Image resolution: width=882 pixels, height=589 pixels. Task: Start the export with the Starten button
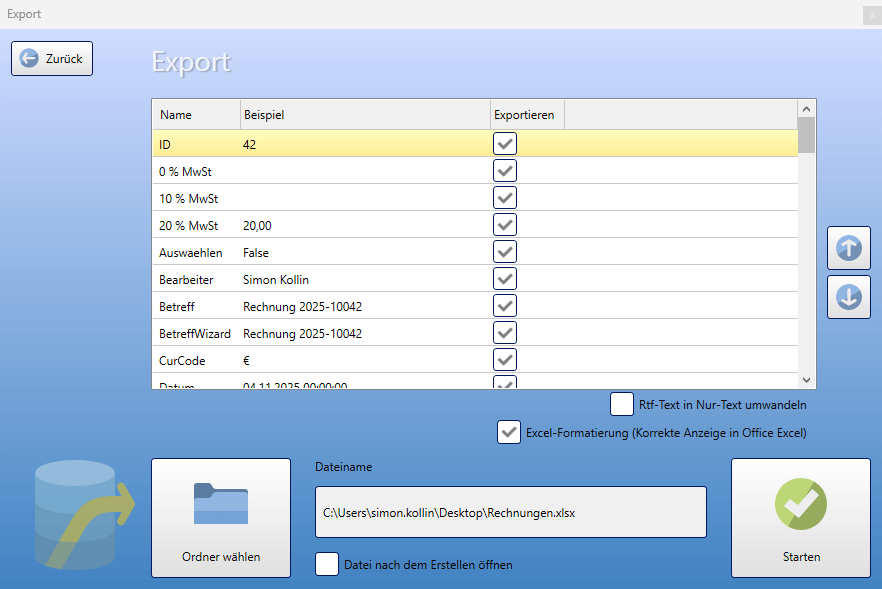800,518
